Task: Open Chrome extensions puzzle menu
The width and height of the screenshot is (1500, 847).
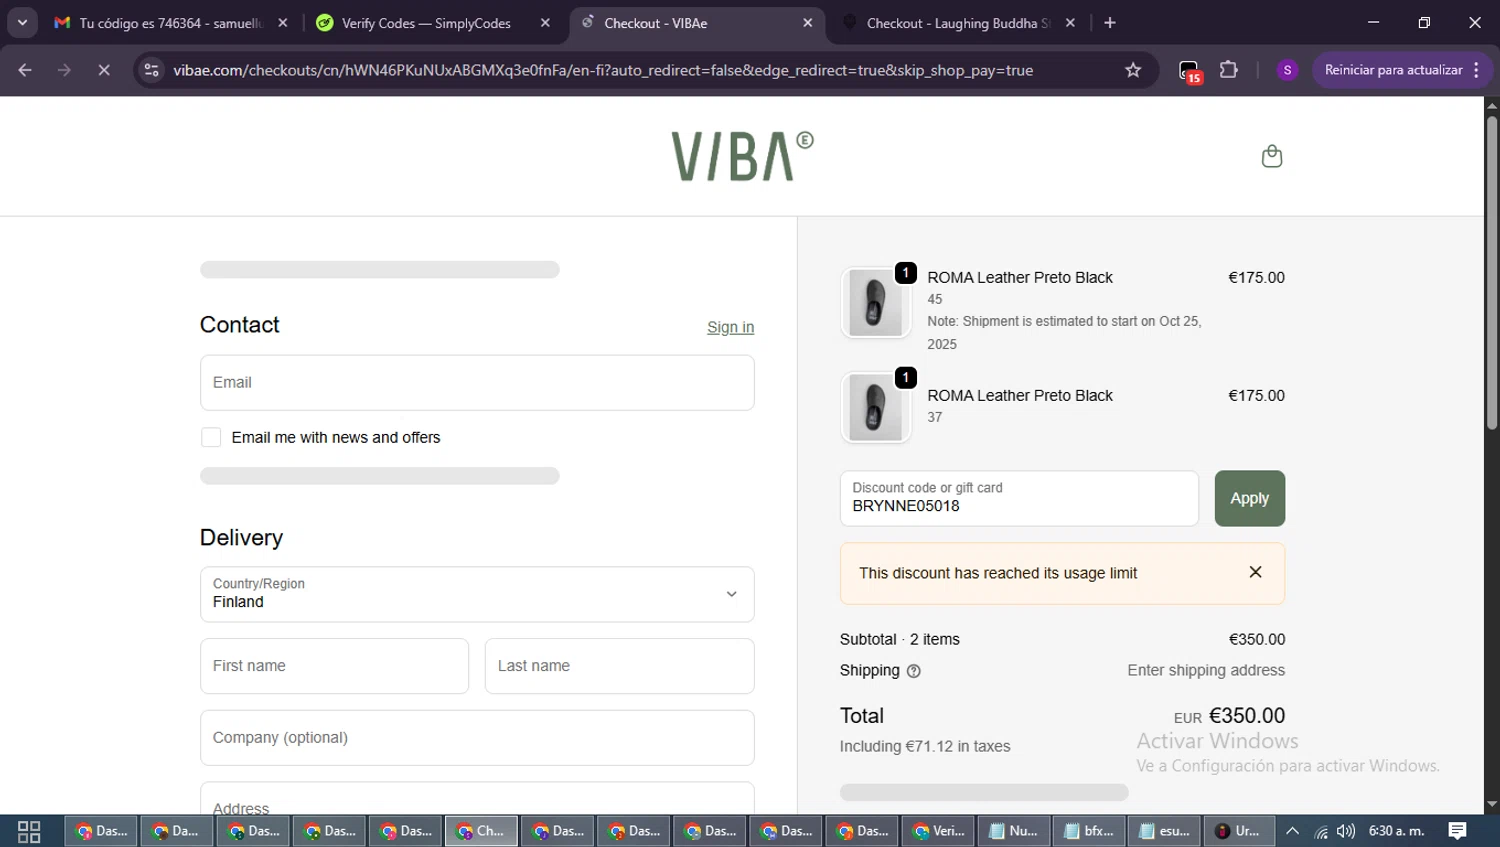Action: 1229,70
